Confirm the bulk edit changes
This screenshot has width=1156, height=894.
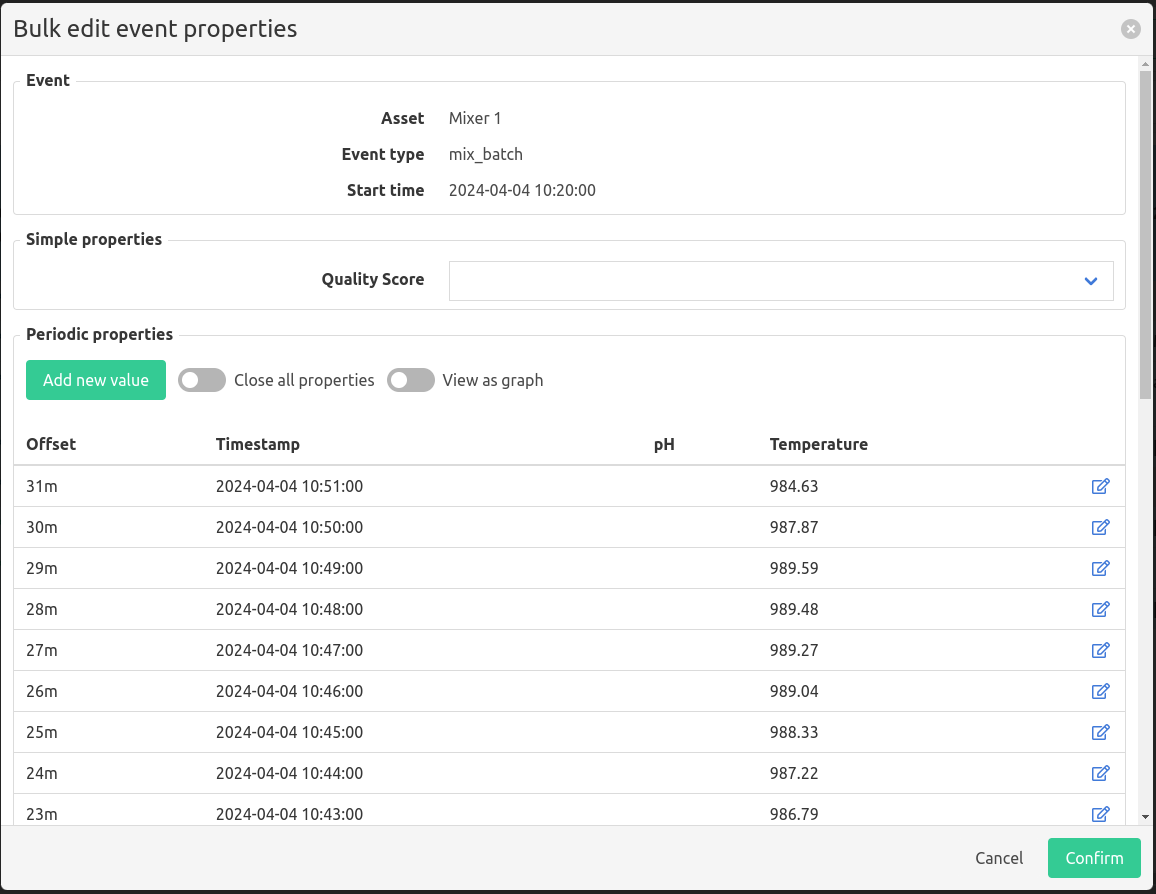(1094, 858)
